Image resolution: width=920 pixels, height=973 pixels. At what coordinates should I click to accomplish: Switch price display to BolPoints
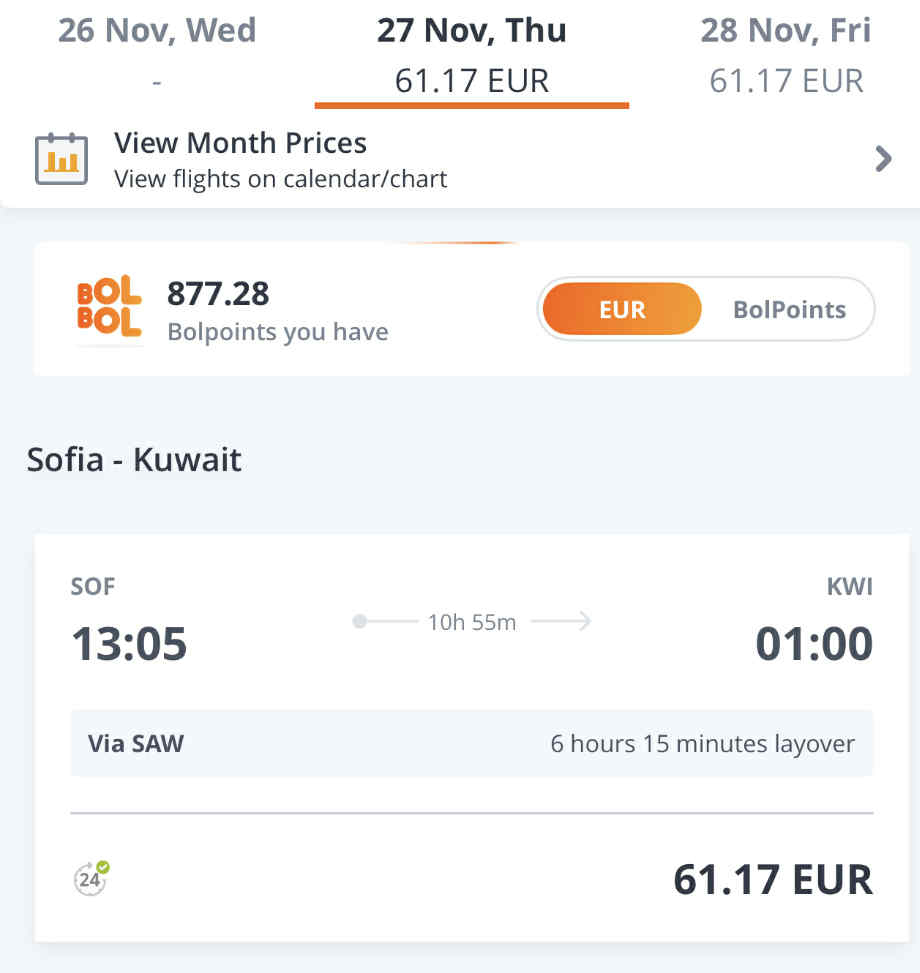tap(789, 309)
